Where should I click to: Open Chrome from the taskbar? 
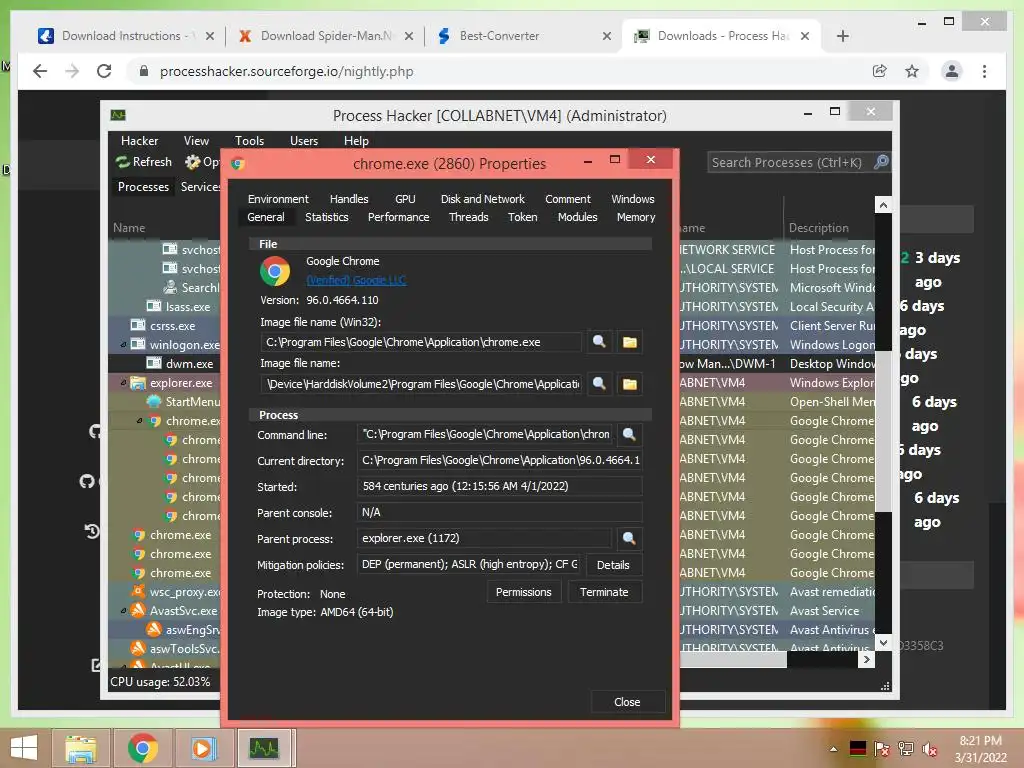click(x=142, y=748)
